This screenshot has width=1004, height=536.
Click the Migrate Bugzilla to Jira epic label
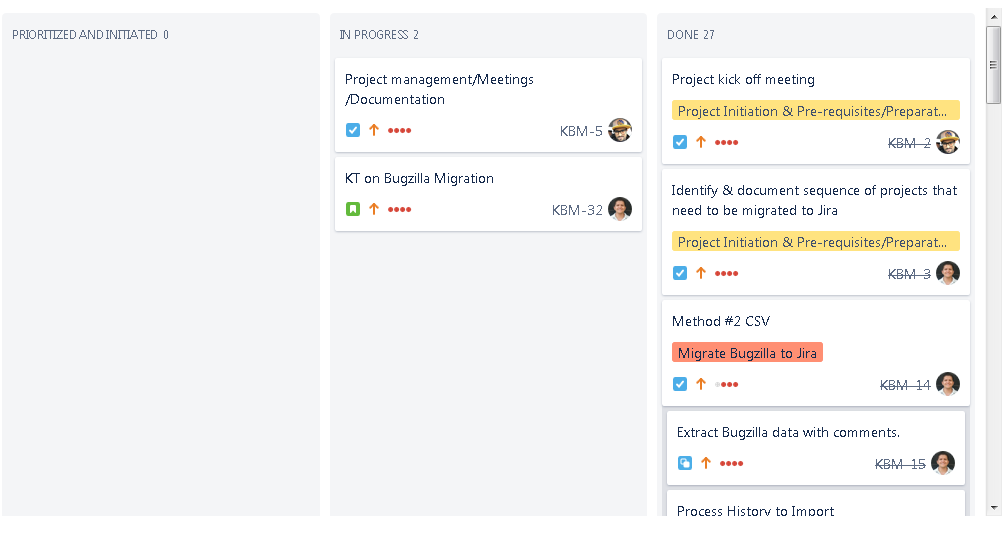747,353
